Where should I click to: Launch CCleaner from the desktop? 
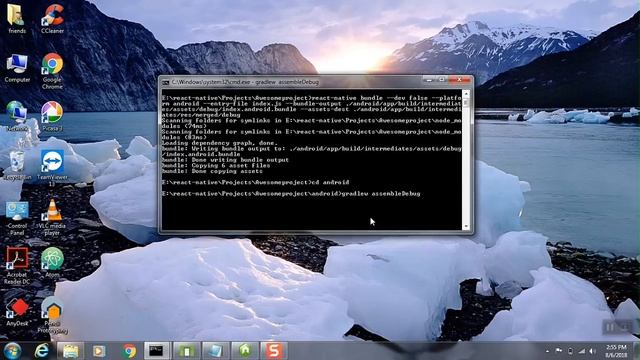coord(53,18)
